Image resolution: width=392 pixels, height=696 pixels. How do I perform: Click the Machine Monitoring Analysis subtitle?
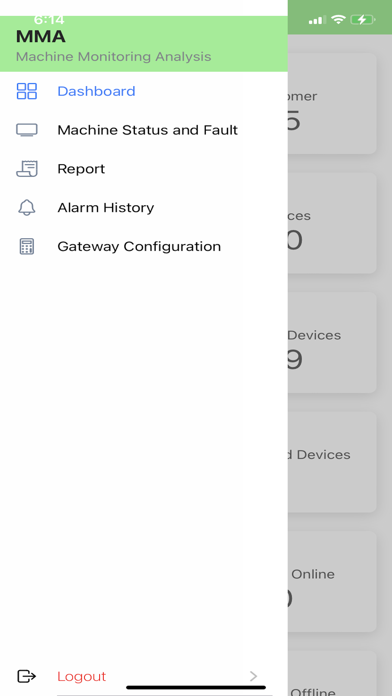coord(113,57)
